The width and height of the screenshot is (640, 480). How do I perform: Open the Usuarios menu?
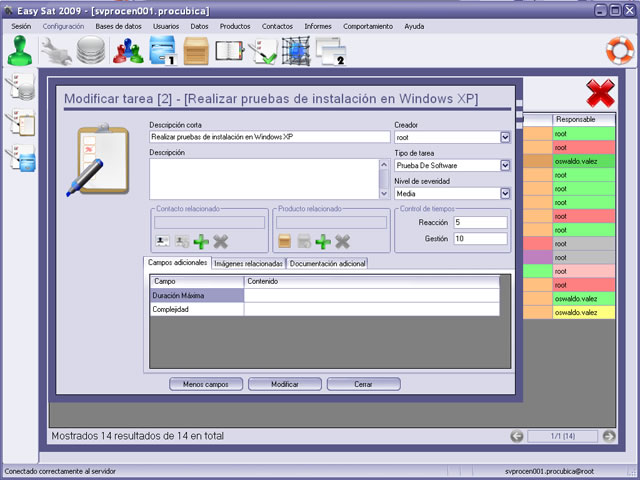click(x=166, y=27)
